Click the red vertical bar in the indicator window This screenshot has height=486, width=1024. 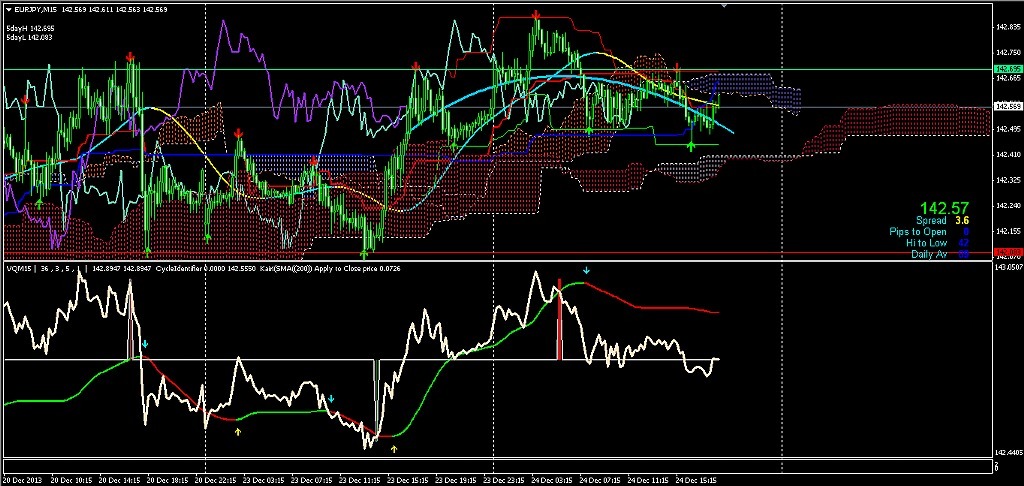(x=559, y=319)
